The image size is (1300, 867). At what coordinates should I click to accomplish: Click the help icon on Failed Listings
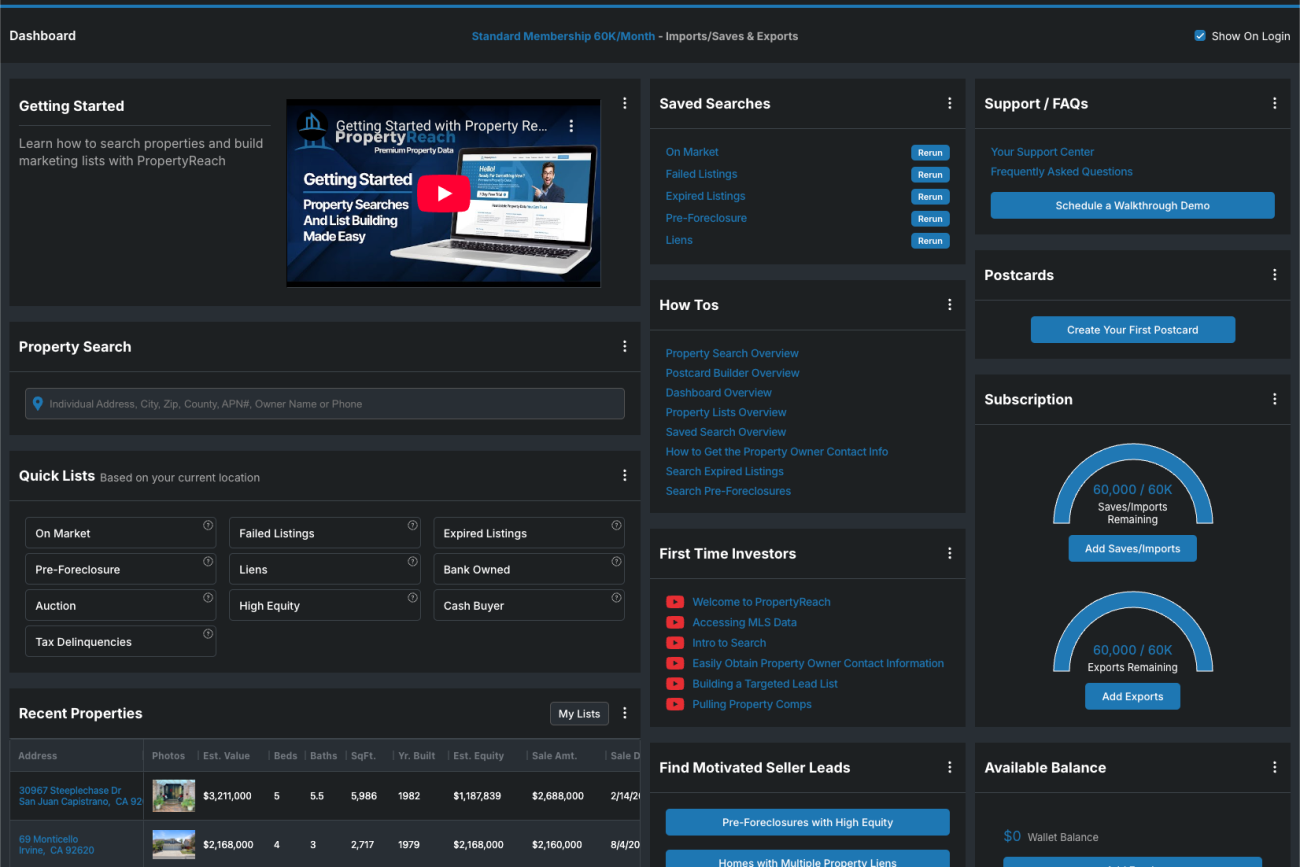point(412,525)
